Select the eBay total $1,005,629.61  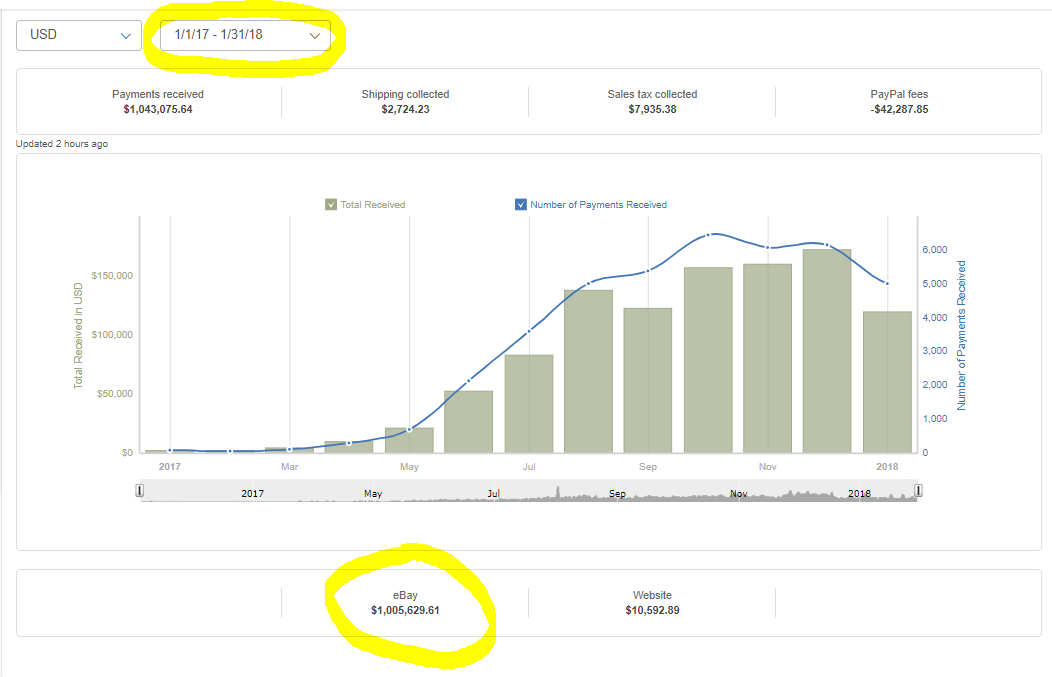click(405, 611)
